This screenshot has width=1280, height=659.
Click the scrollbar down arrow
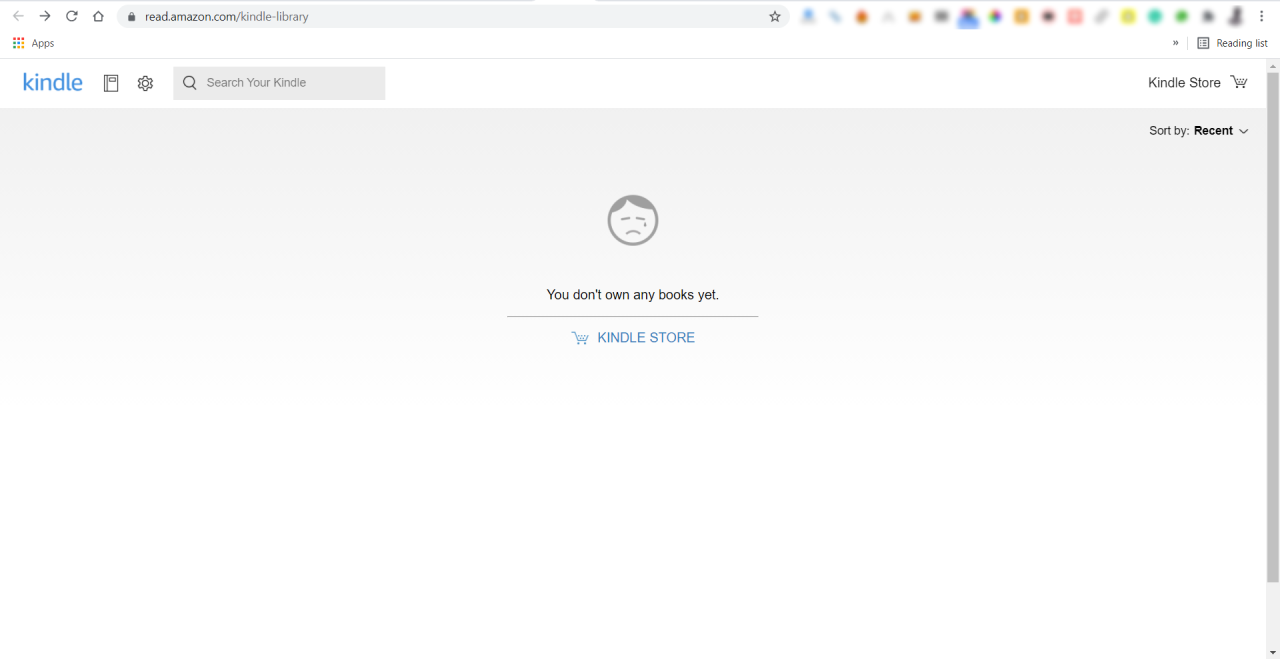pyautogui.click(x=1273, y=652)
